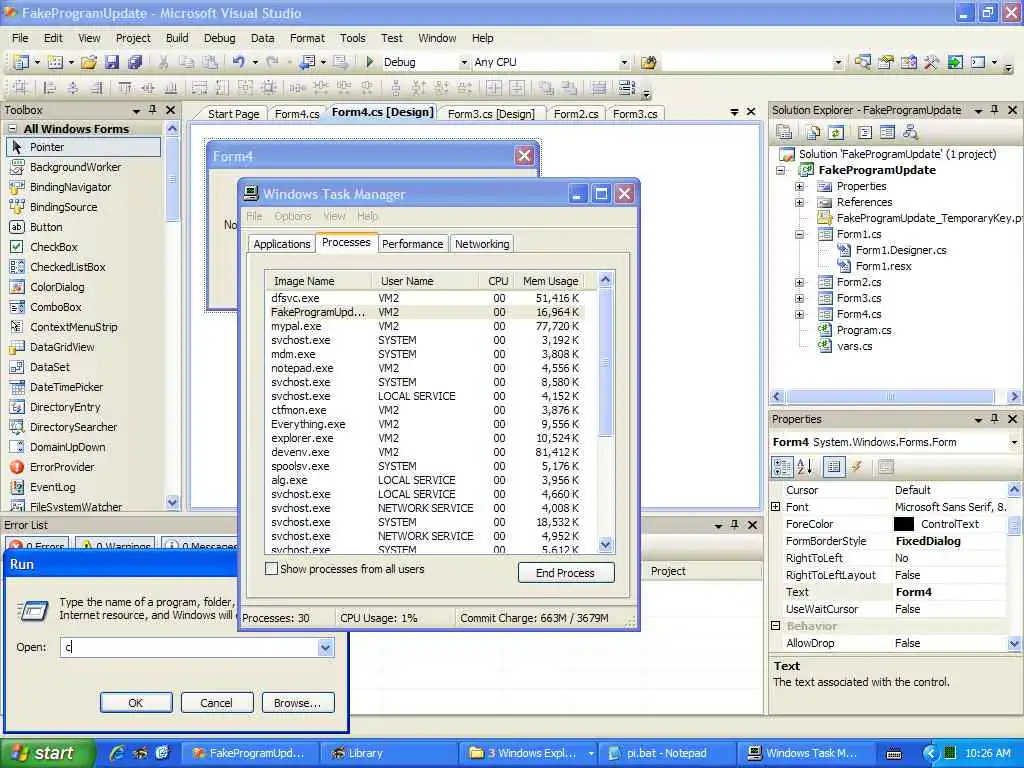Click the Solution Explorer Properties icon
The width and height of the screenshot is (1024, 768).
[784, 133]
